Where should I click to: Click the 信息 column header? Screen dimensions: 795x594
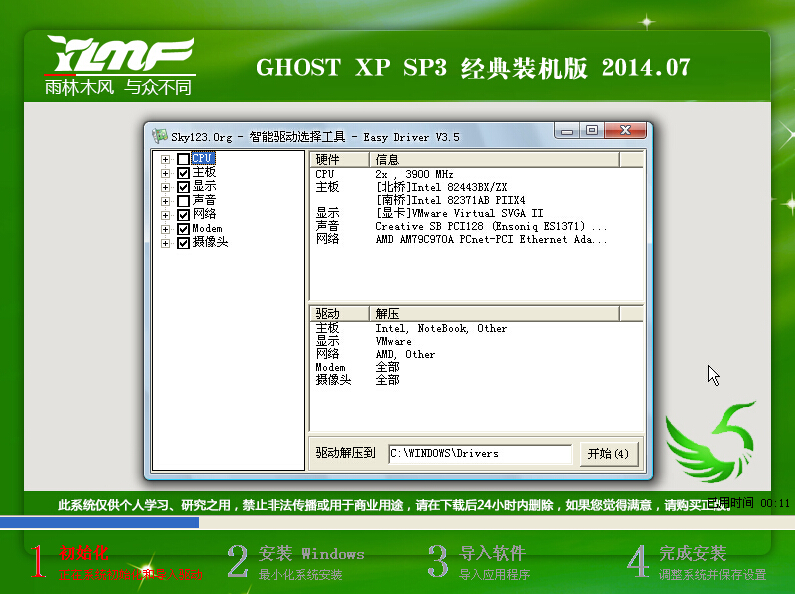point(494,160)
